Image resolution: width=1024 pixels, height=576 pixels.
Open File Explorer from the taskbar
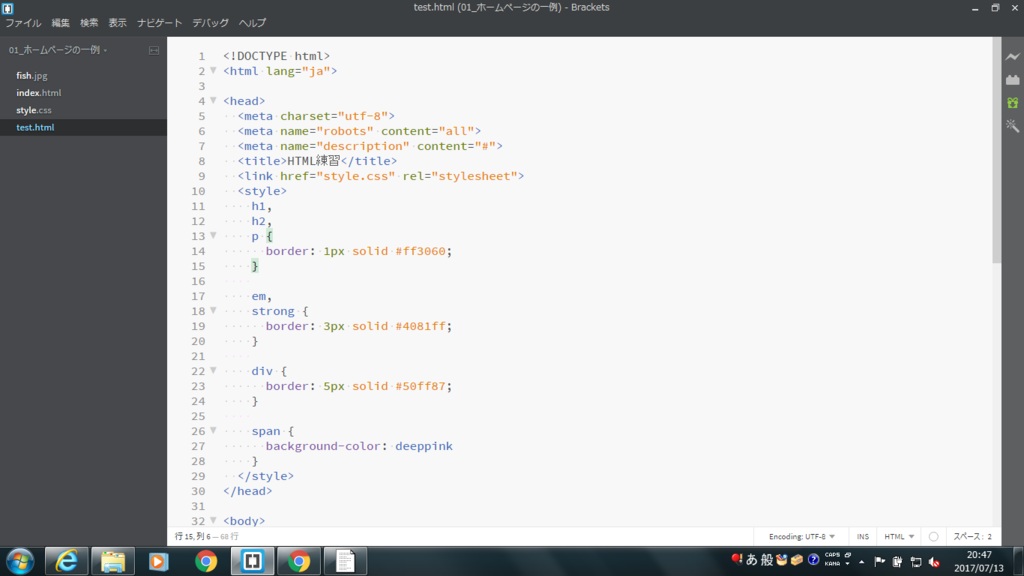click(113, 561)
